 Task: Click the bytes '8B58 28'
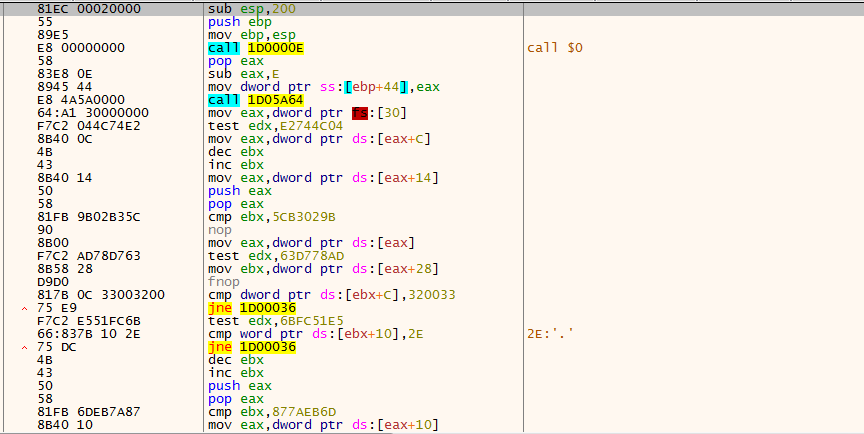65,269
